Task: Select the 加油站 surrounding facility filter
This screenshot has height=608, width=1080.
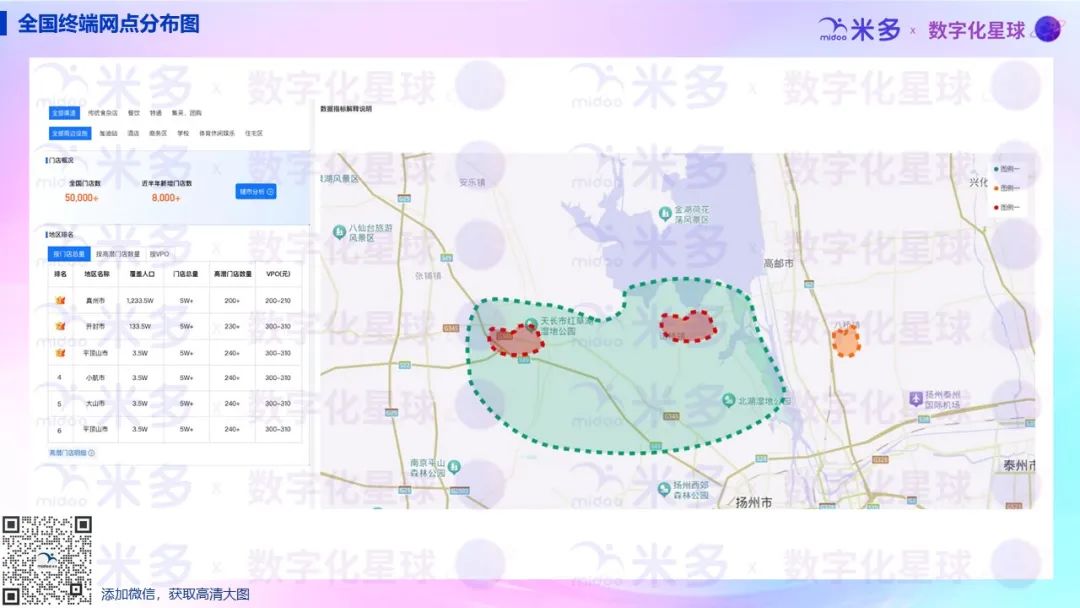Action: pos(108,133)
